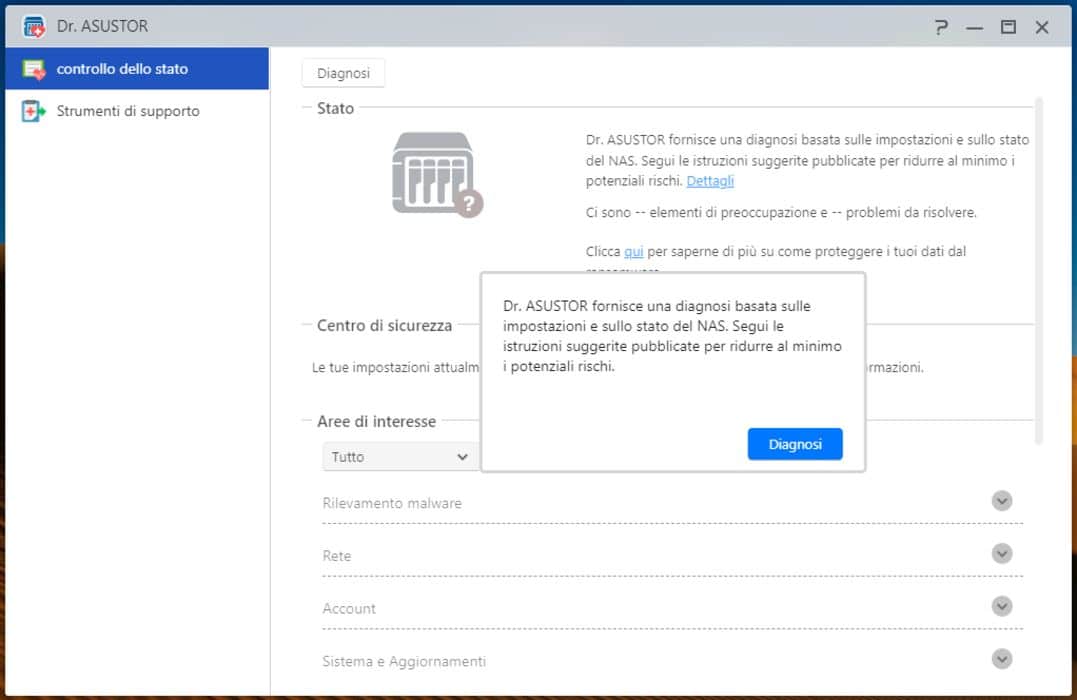
Task: Click the controllo dello stato sidebar icon
Action: [34, 69]
